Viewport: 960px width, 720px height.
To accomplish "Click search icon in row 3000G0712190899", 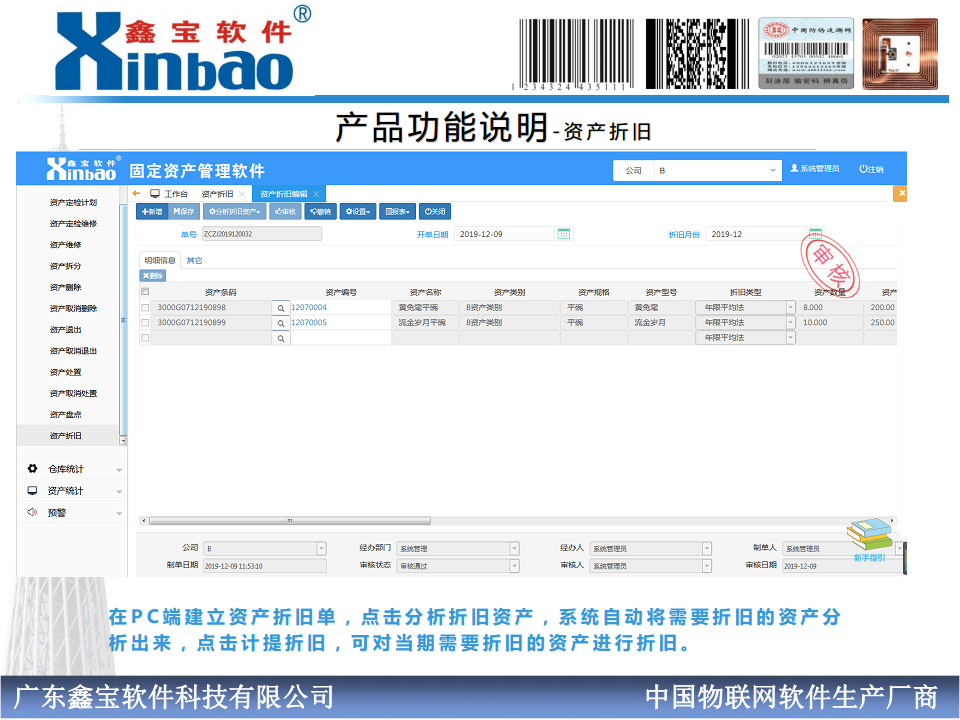I will pos(281,323).
